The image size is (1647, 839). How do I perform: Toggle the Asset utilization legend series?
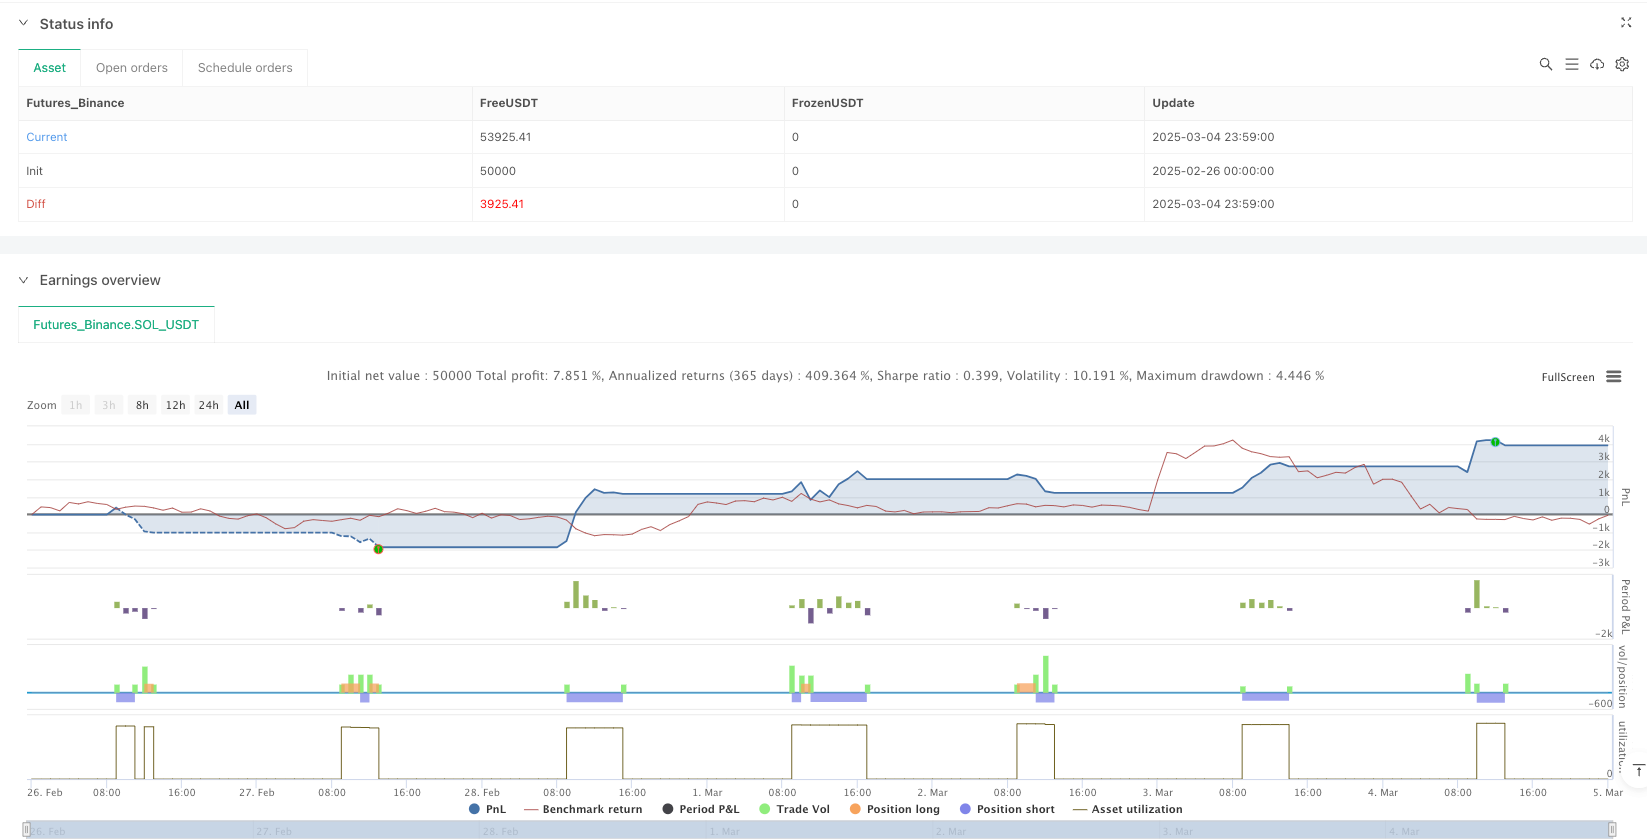coord(1127,809)
